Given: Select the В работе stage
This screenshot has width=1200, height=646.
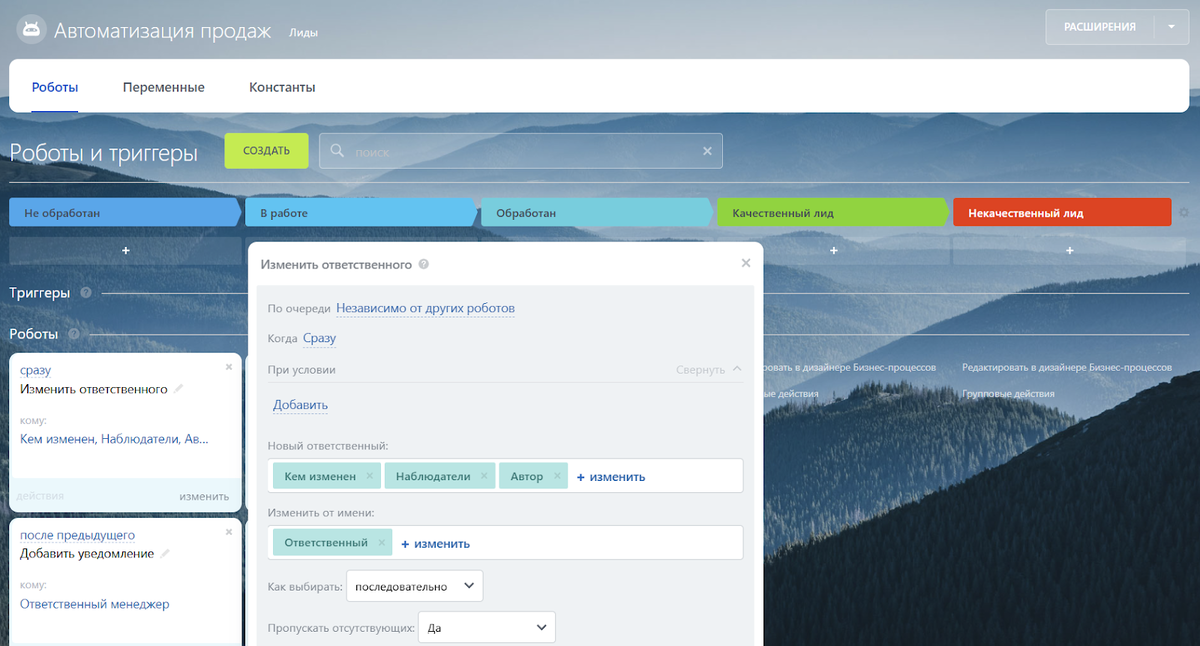Looking at the screenshot, I should 360,212.
